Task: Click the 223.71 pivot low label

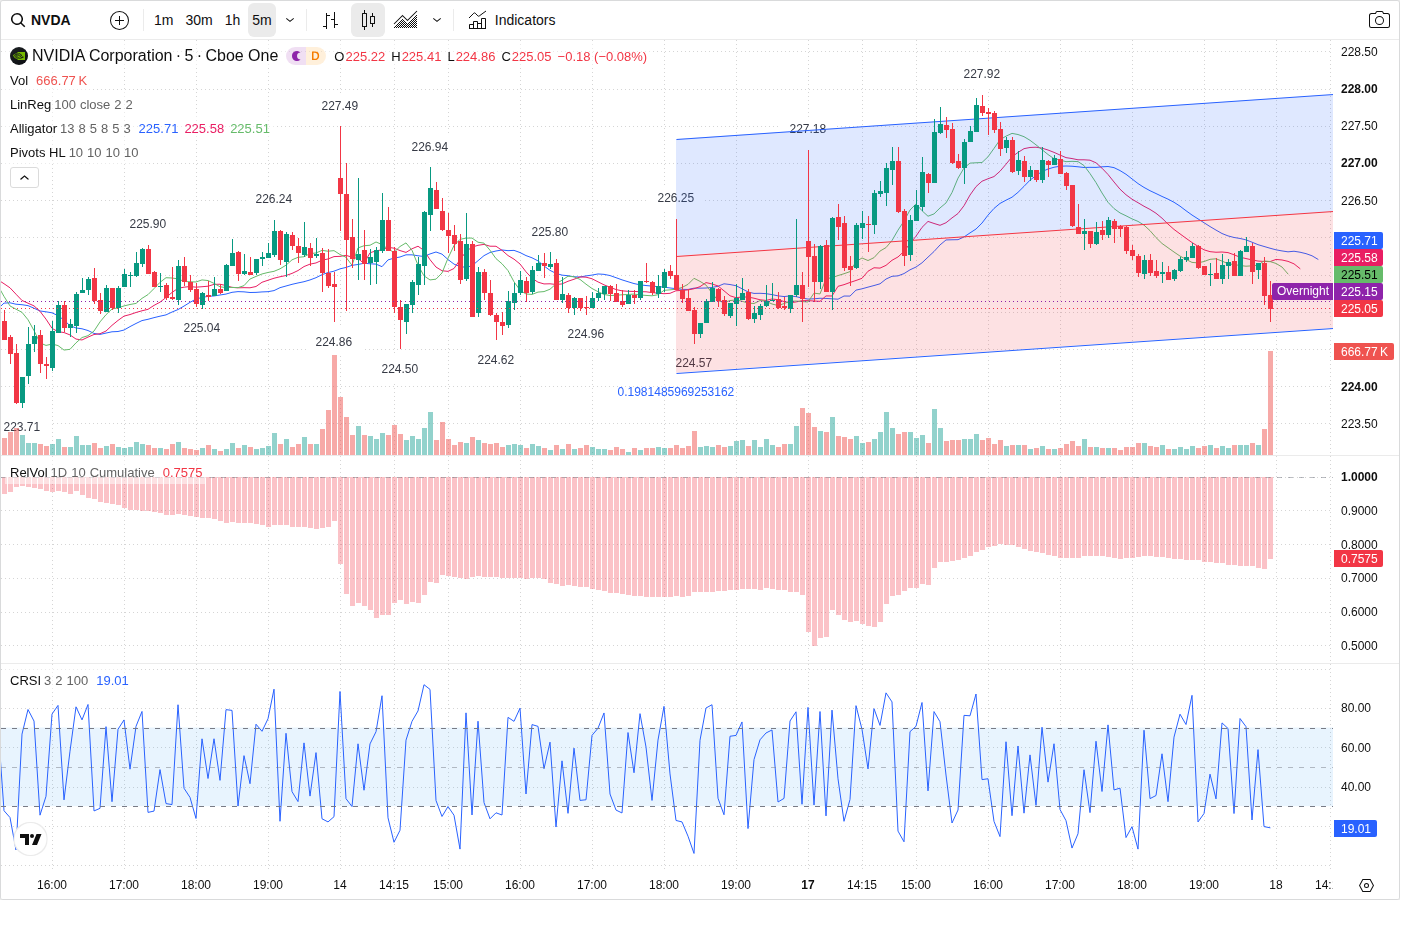Action: [x=22, y=427]
